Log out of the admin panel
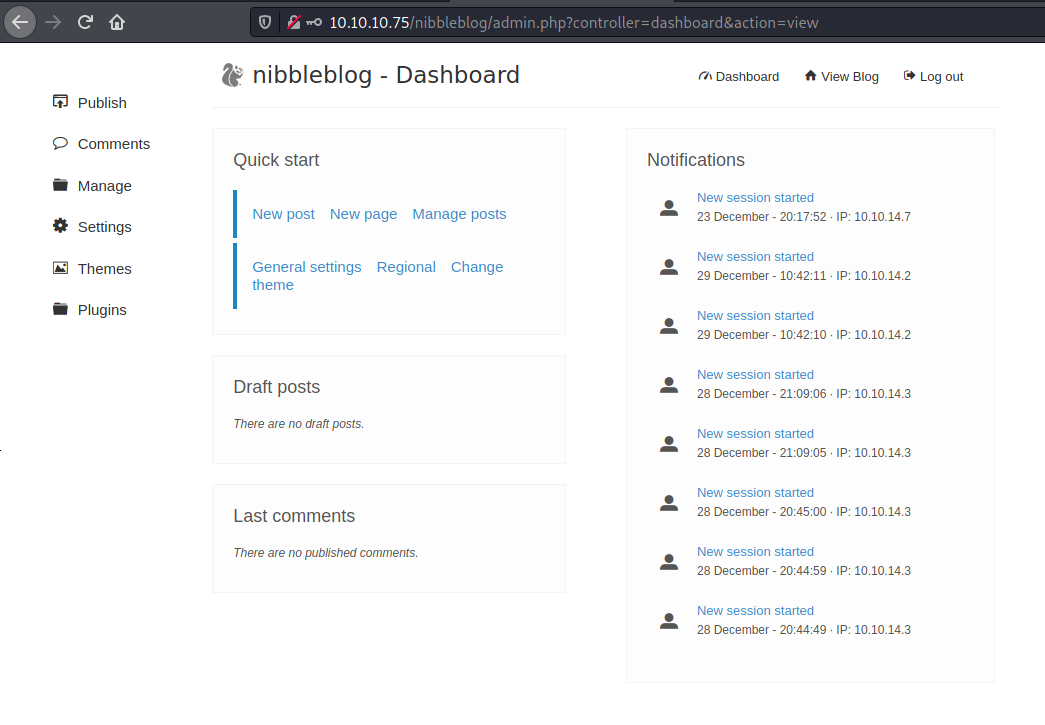The width and height of the screenshot is (1045, 725). click(933, 76)
